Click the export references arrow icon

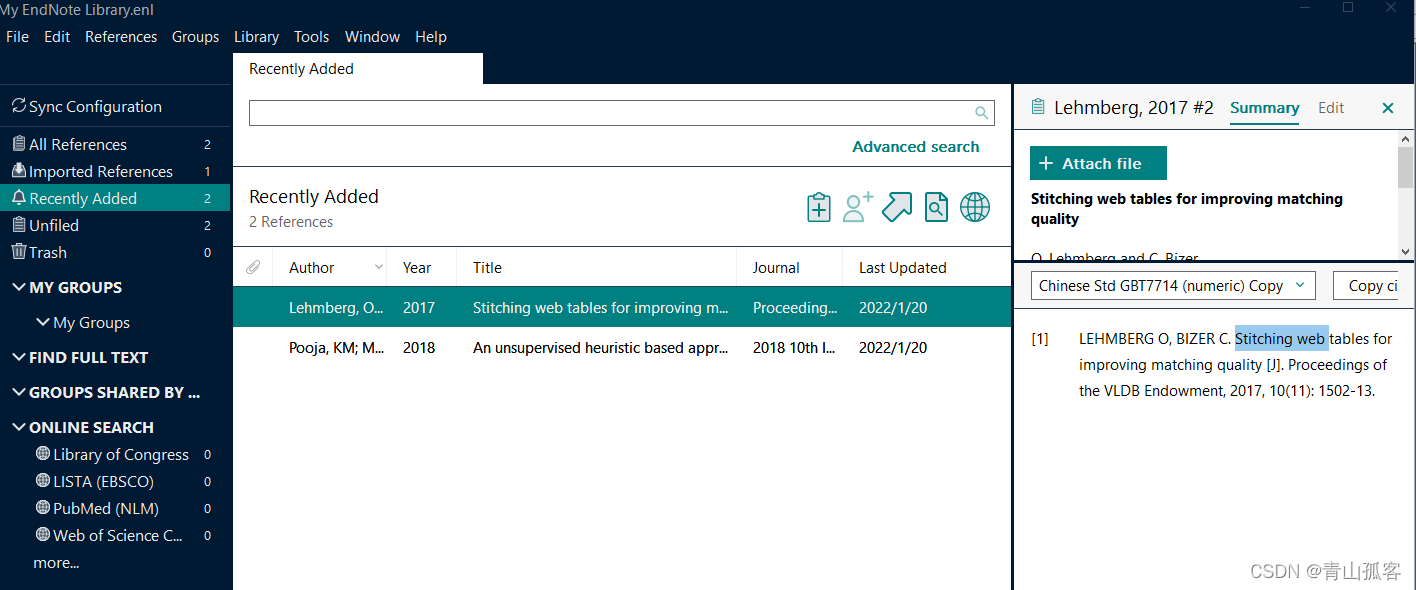tap(897, 207)
